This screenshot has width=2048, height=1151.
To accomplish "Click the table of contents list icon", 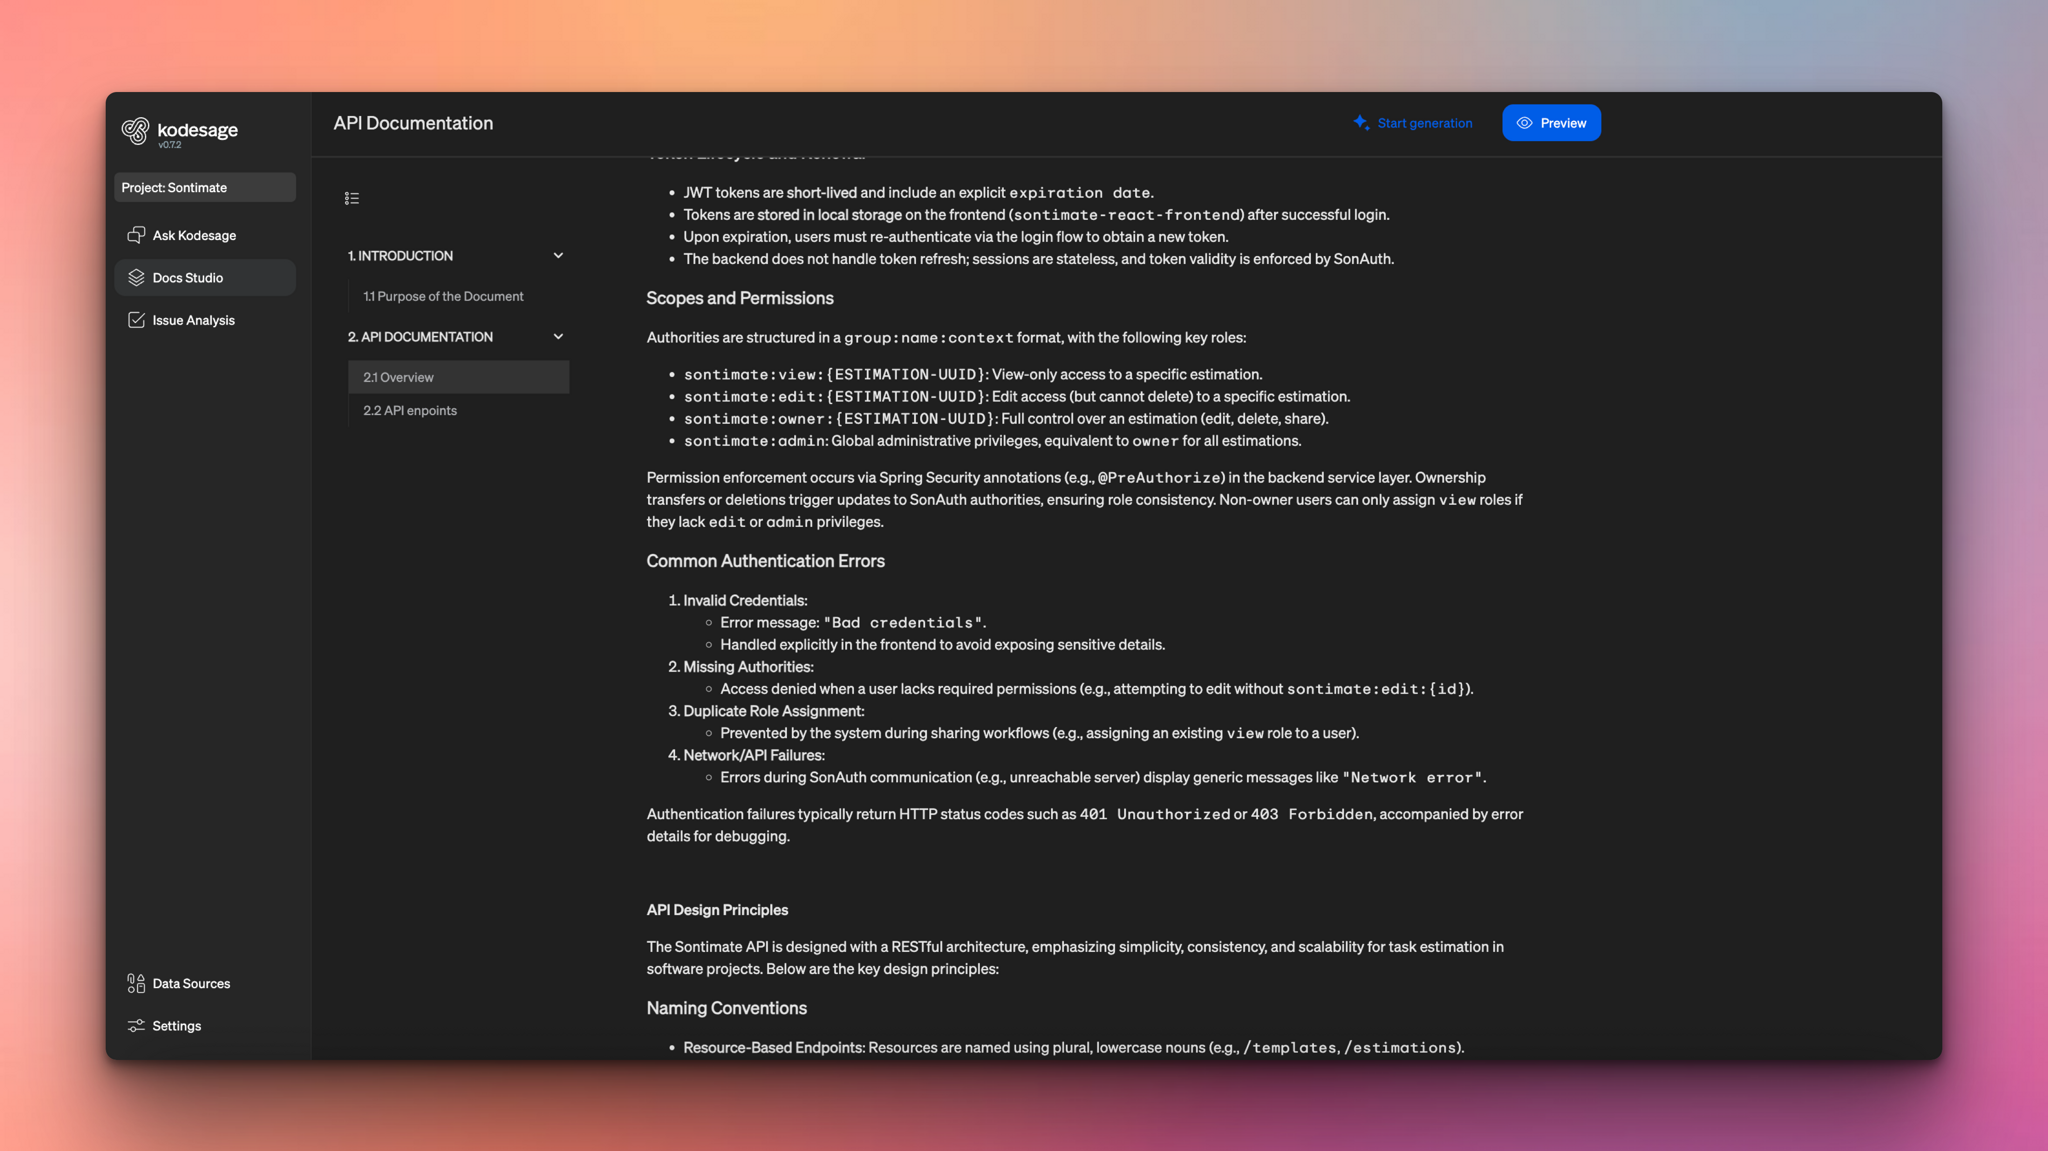I will (x=352, y=198).
